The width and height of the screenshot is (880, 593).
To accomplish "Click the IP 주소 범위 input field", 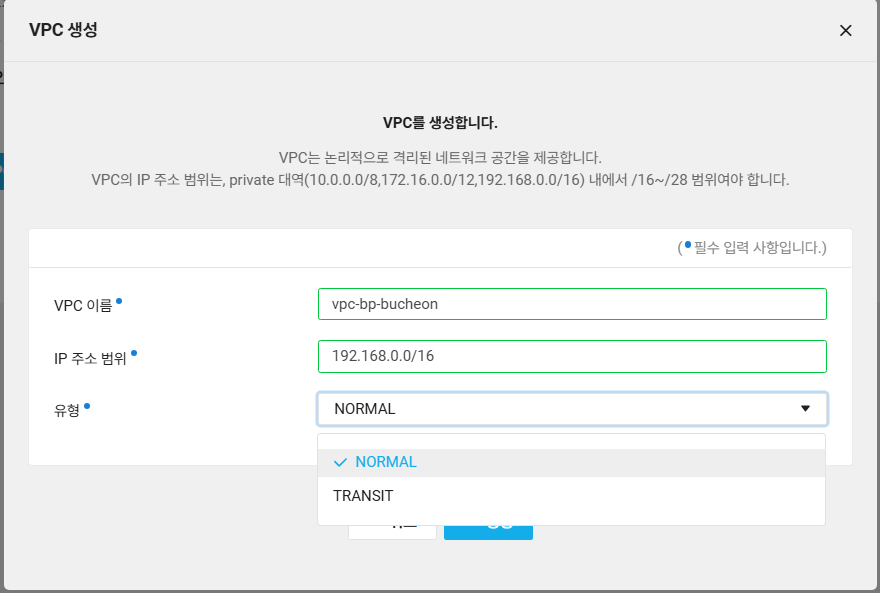I will (572, 356).
